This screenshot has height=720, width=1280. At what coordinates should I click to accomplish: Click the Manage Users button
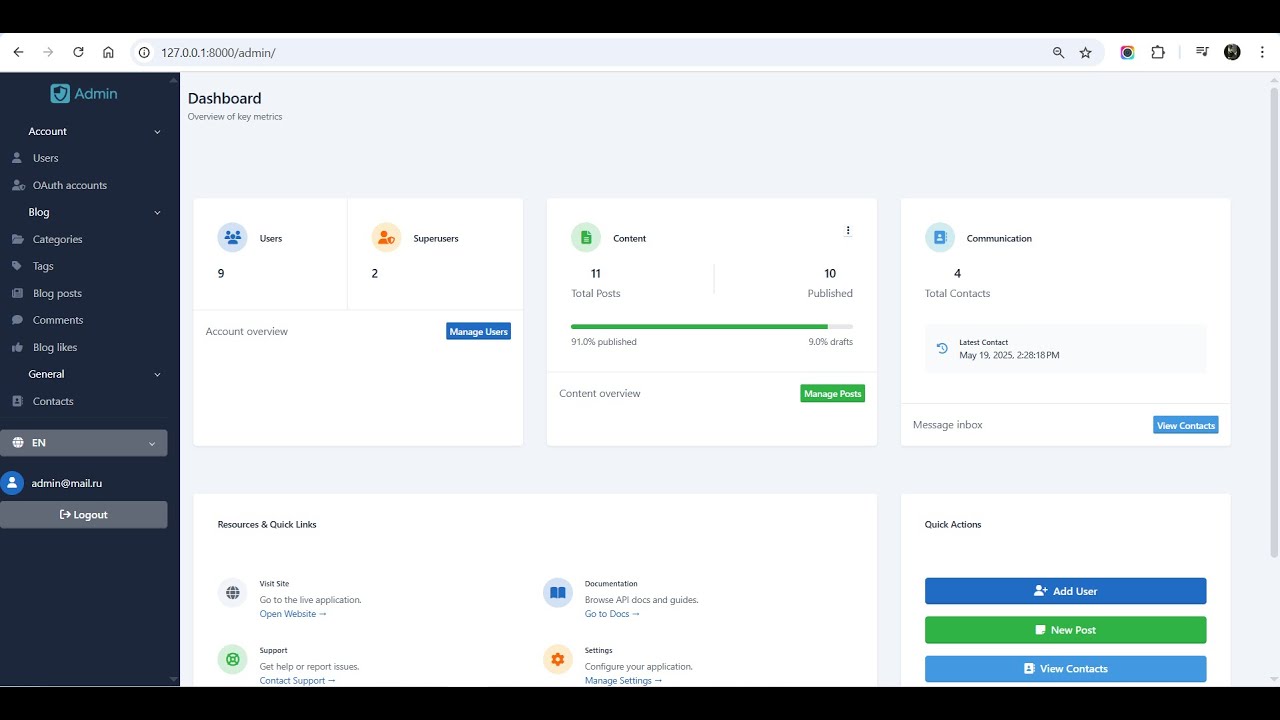click(x=478, y=330)
